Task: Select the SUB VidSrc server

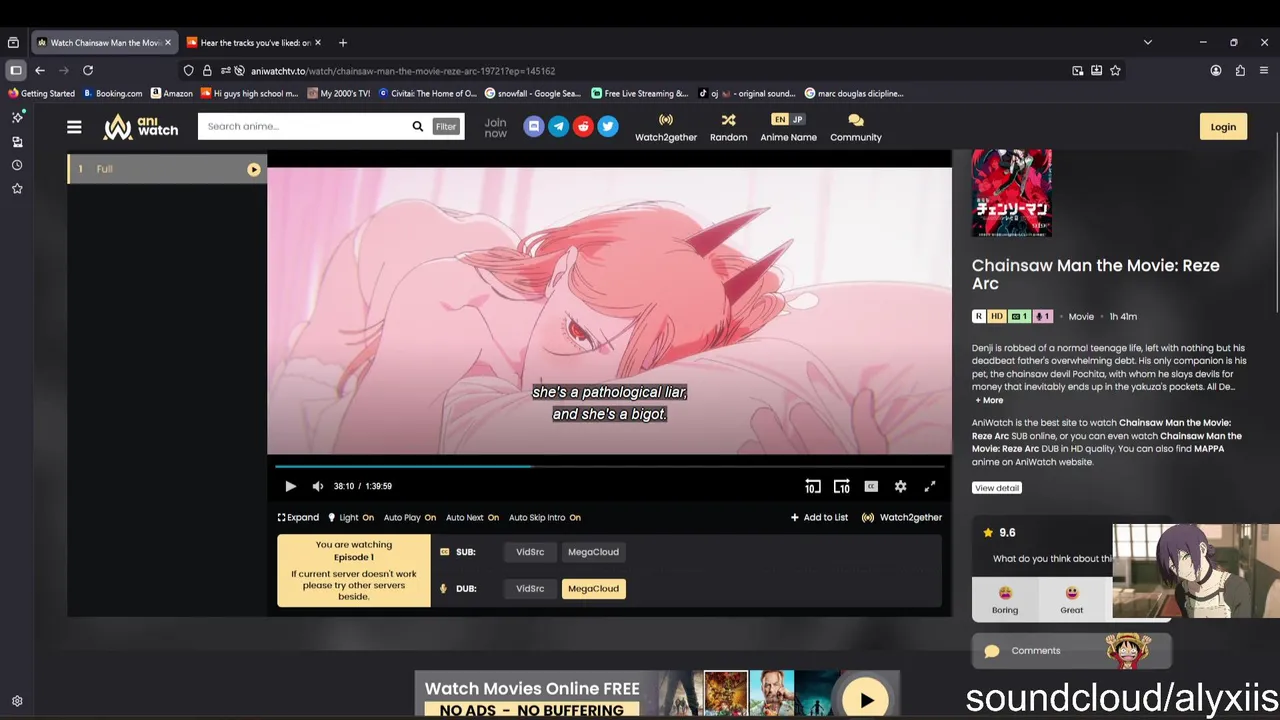Action: pos(530,552)
